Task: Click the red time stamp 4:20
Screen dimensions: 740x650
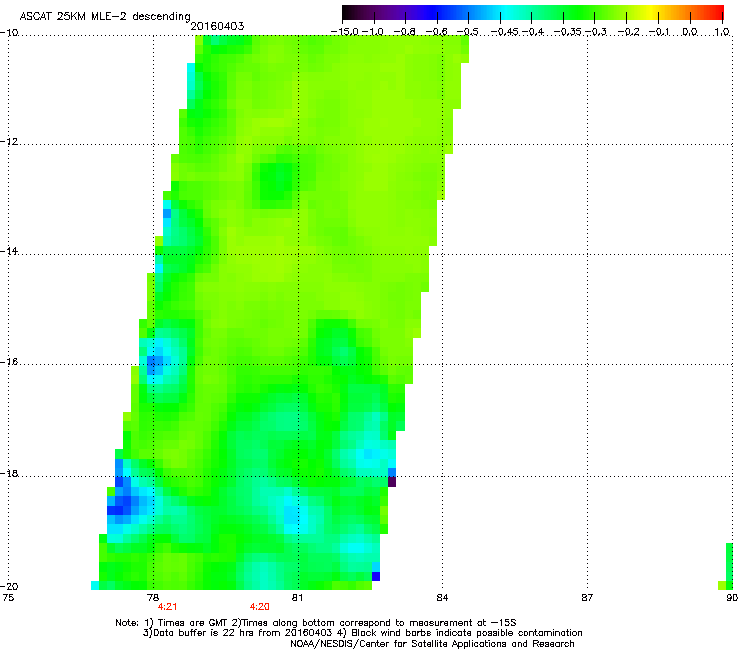Action: pos(260,607)
